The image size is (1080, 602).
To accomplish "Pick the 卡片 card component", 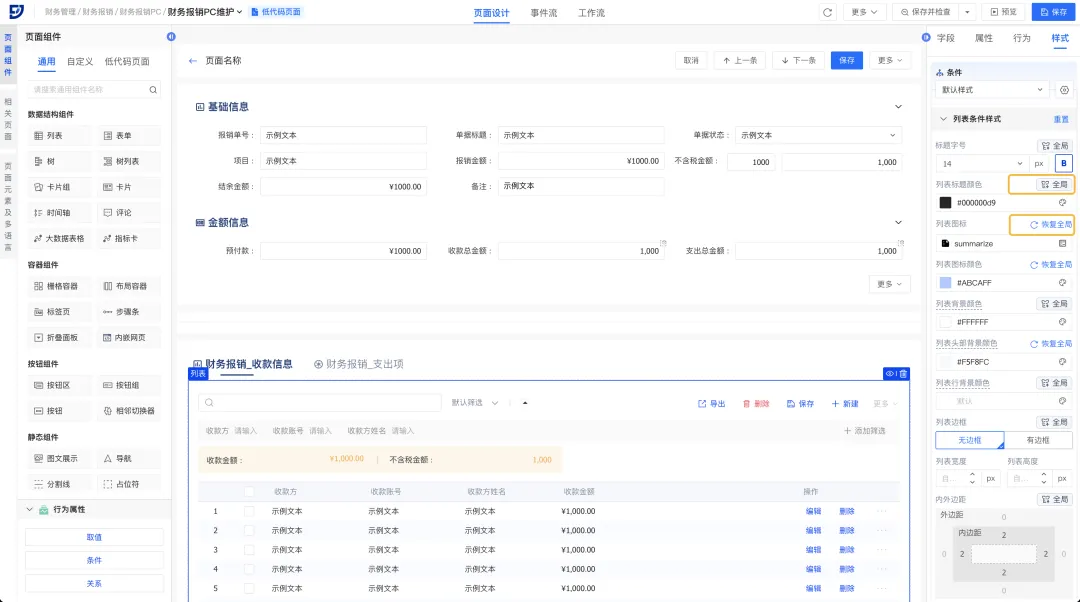I will click(x=129, y=187).
